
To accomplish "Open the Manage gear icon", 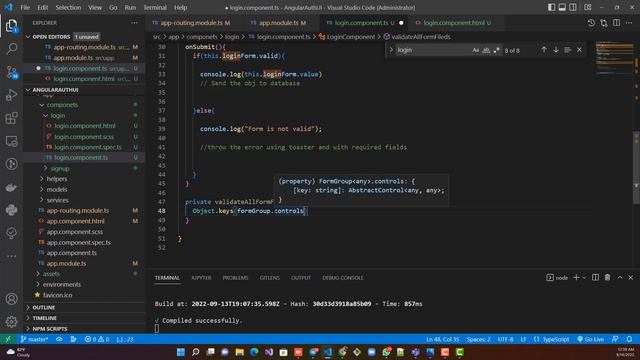I will point(11,322).
